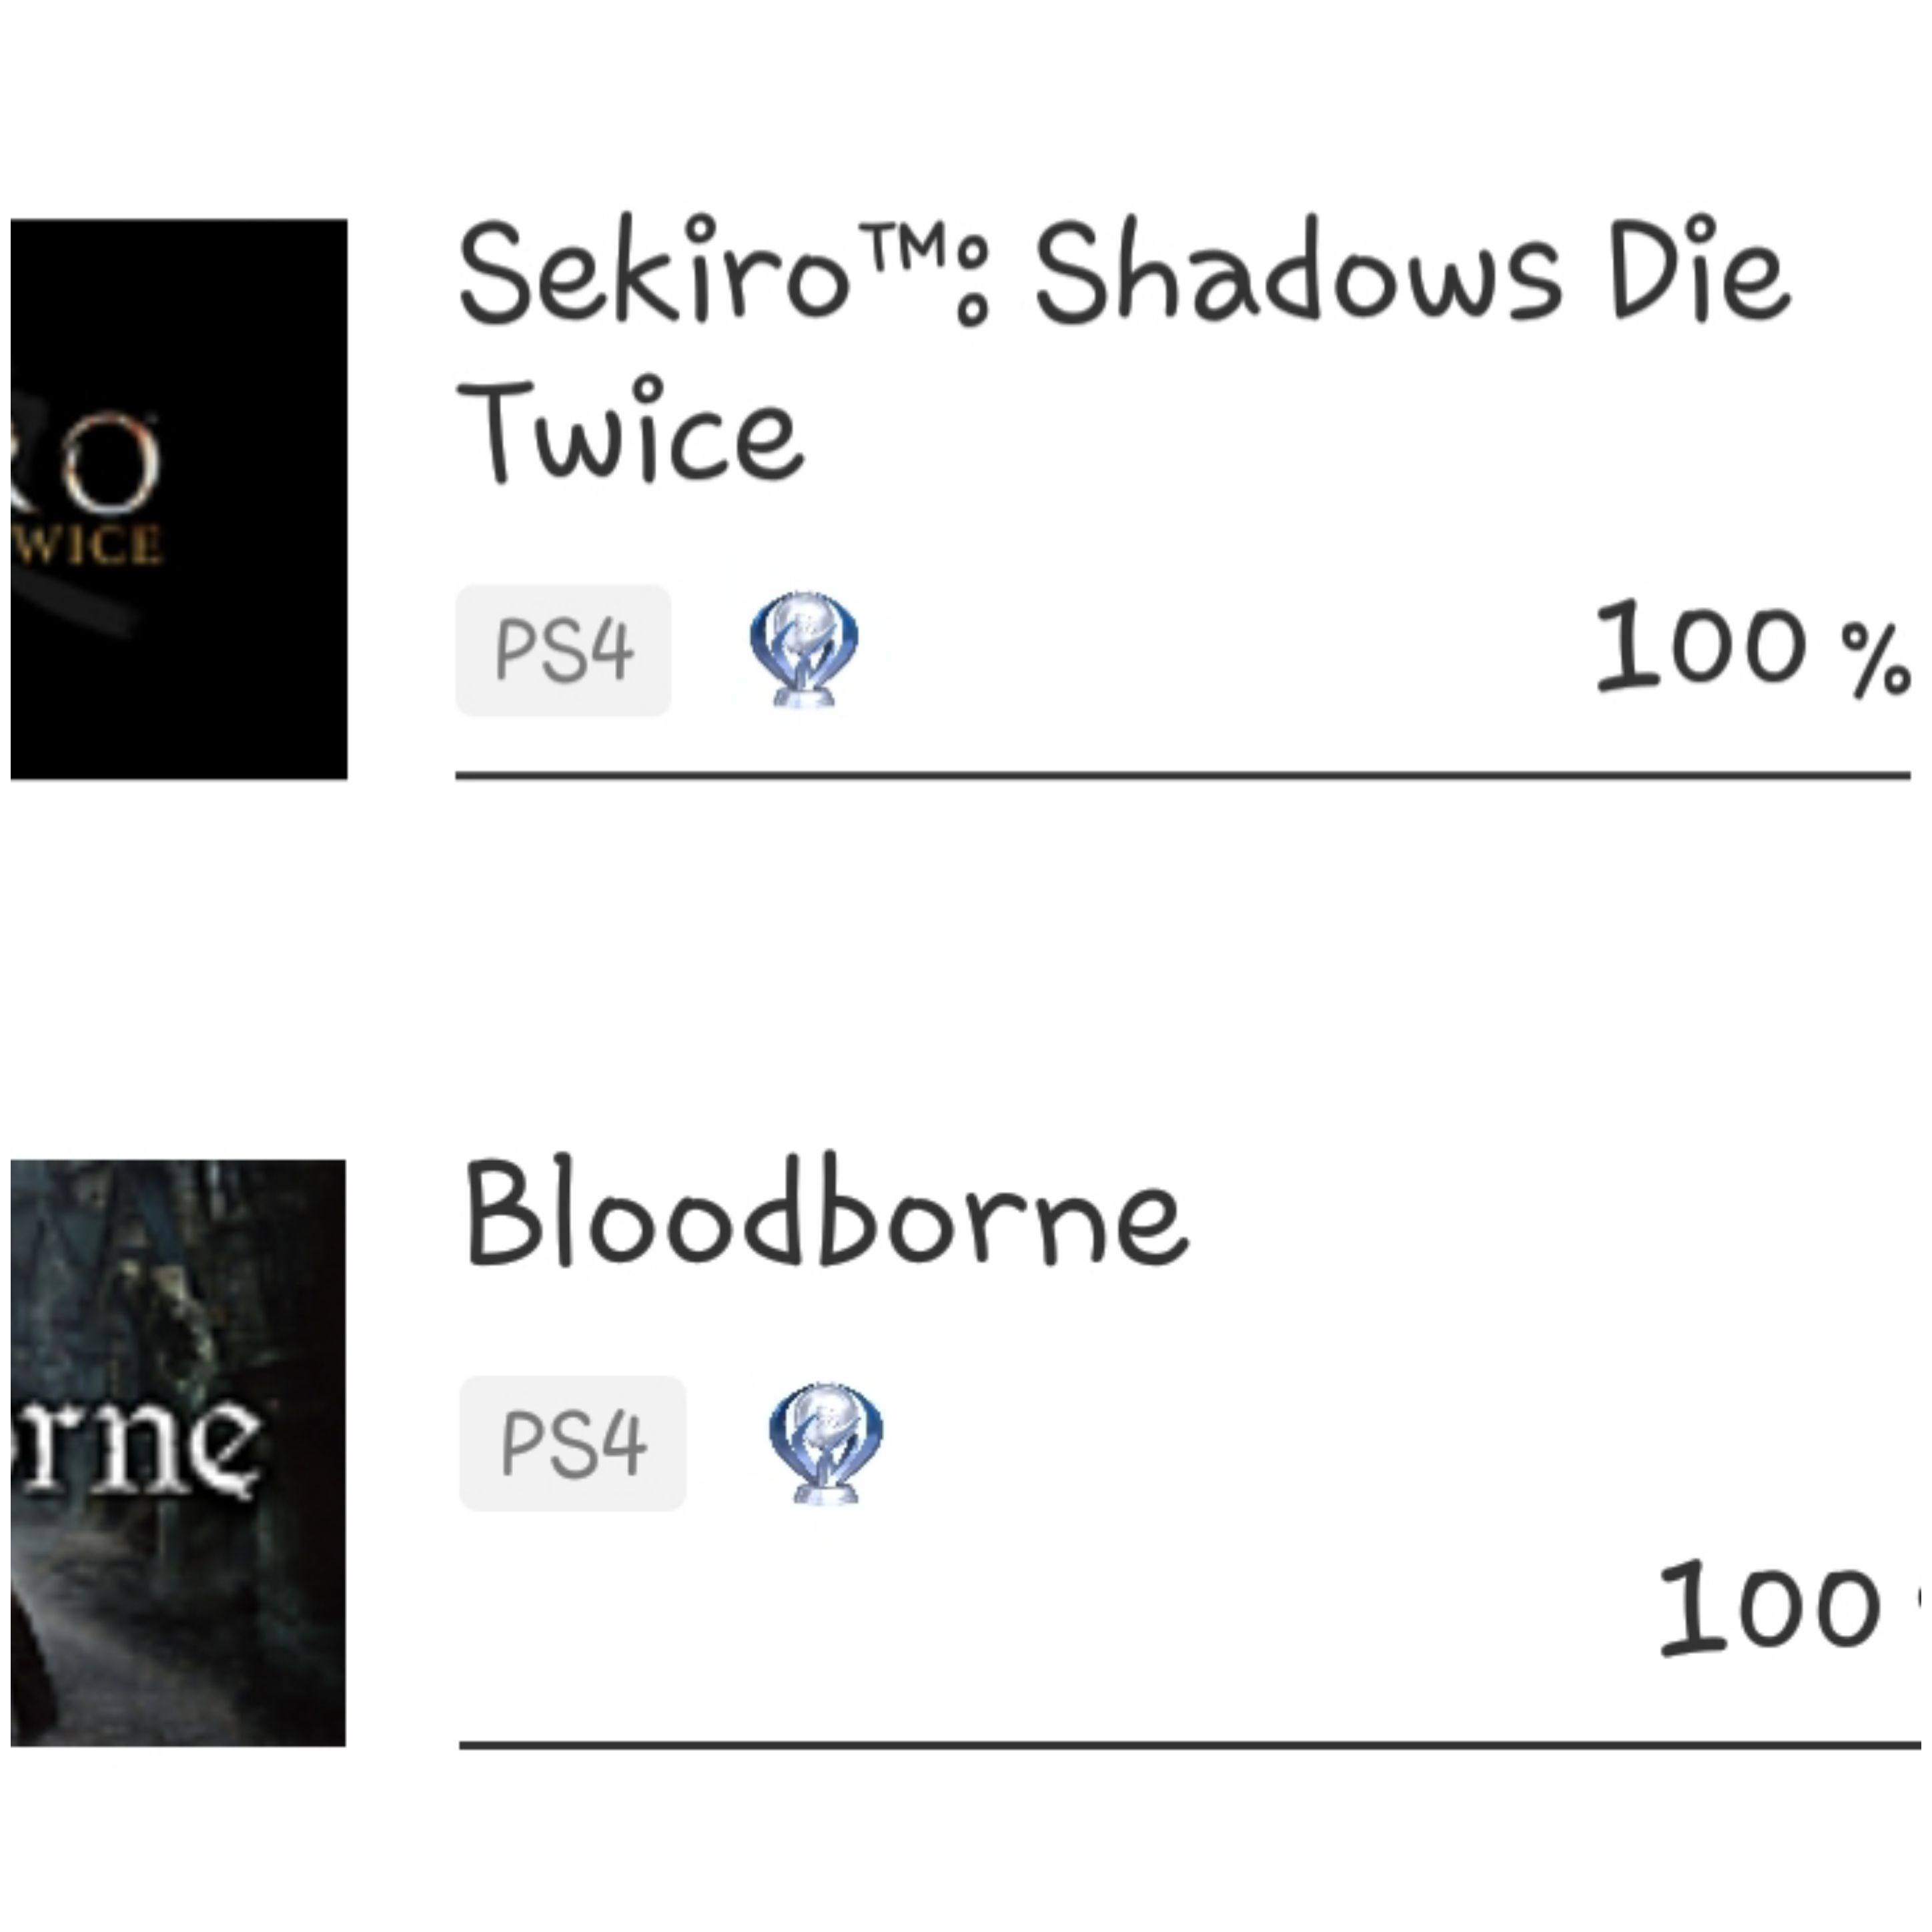Click the Sekiro platinum trophy icon
Viewport: 1932px width, 1932px height.
point(804,648)
